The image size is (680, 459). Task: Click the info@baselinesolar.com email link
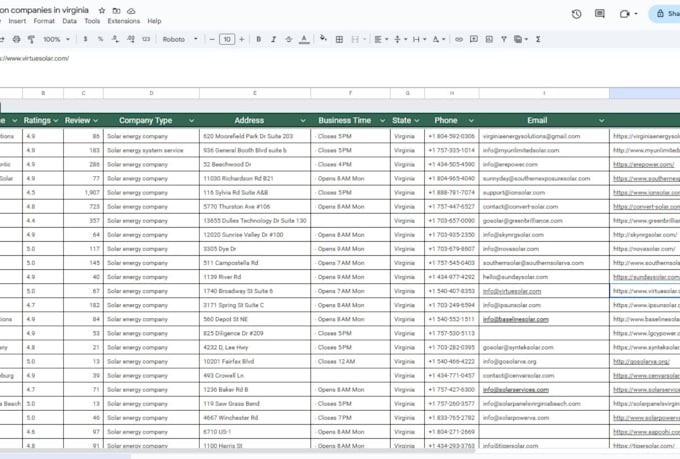(516, 319)
